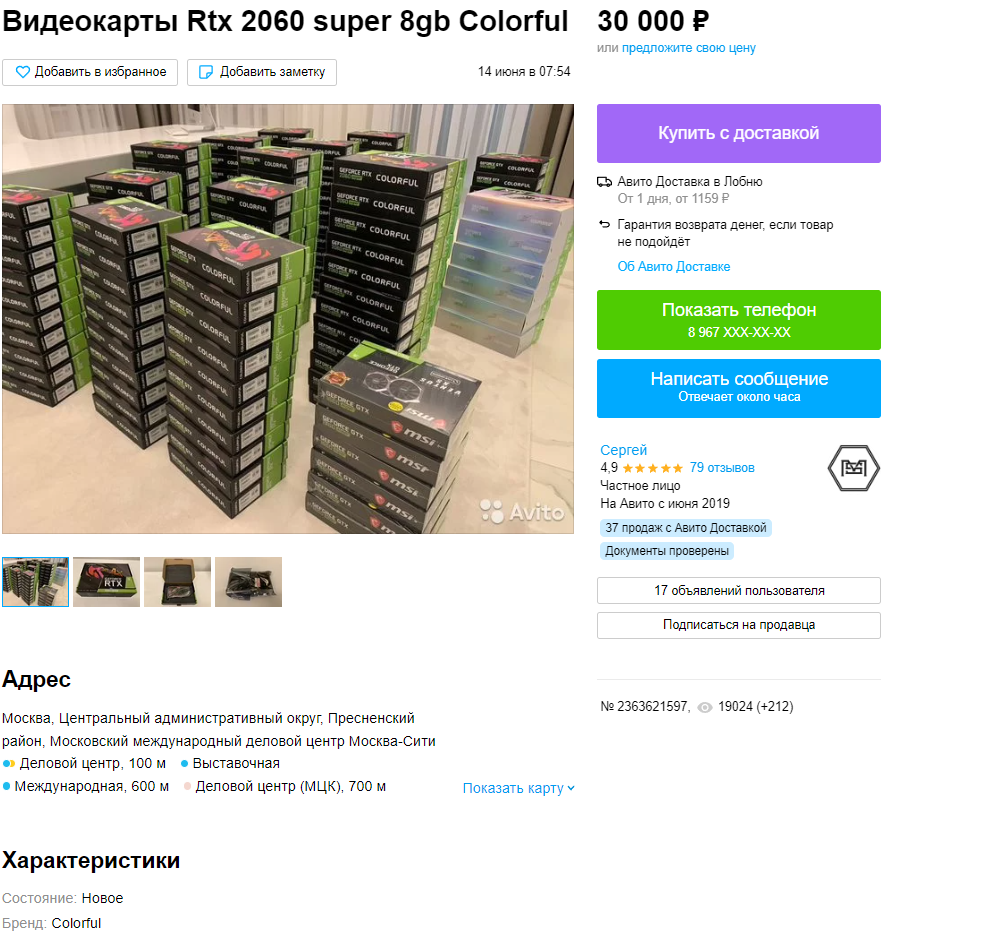The width and height of the screenshot is (1004, 938).
Task: Click Подписаться на продавца button
Action: pos(738,625)
